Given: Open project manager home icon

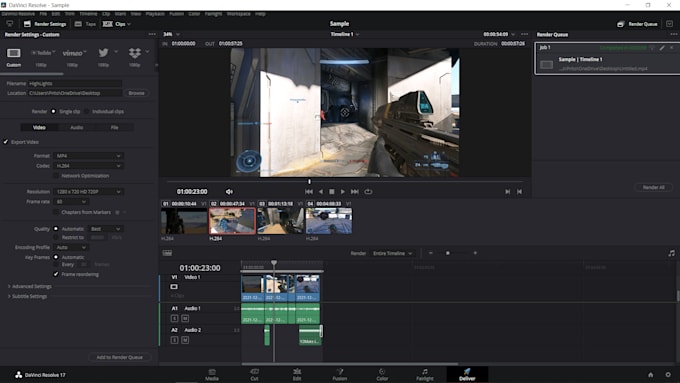Looking at the screenshot, I should pos(651,375).
